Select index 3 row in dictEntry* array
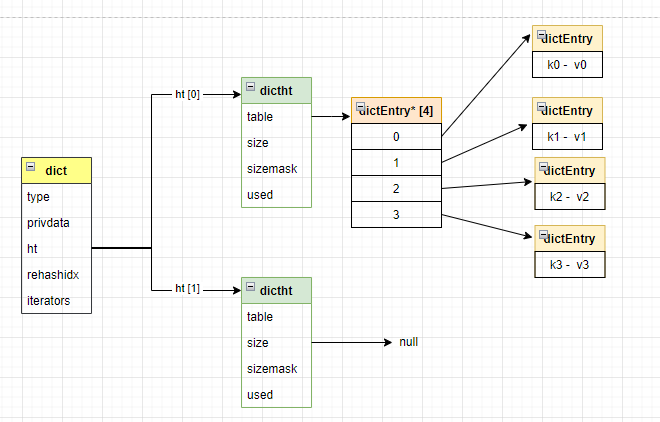Viewport: 660px width, 422px height. click(396, 214)
